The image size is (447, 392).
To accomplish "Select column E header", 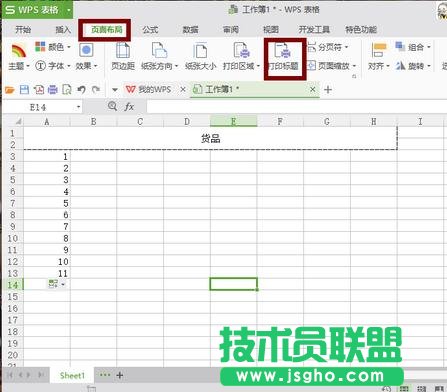I will 233,121.
